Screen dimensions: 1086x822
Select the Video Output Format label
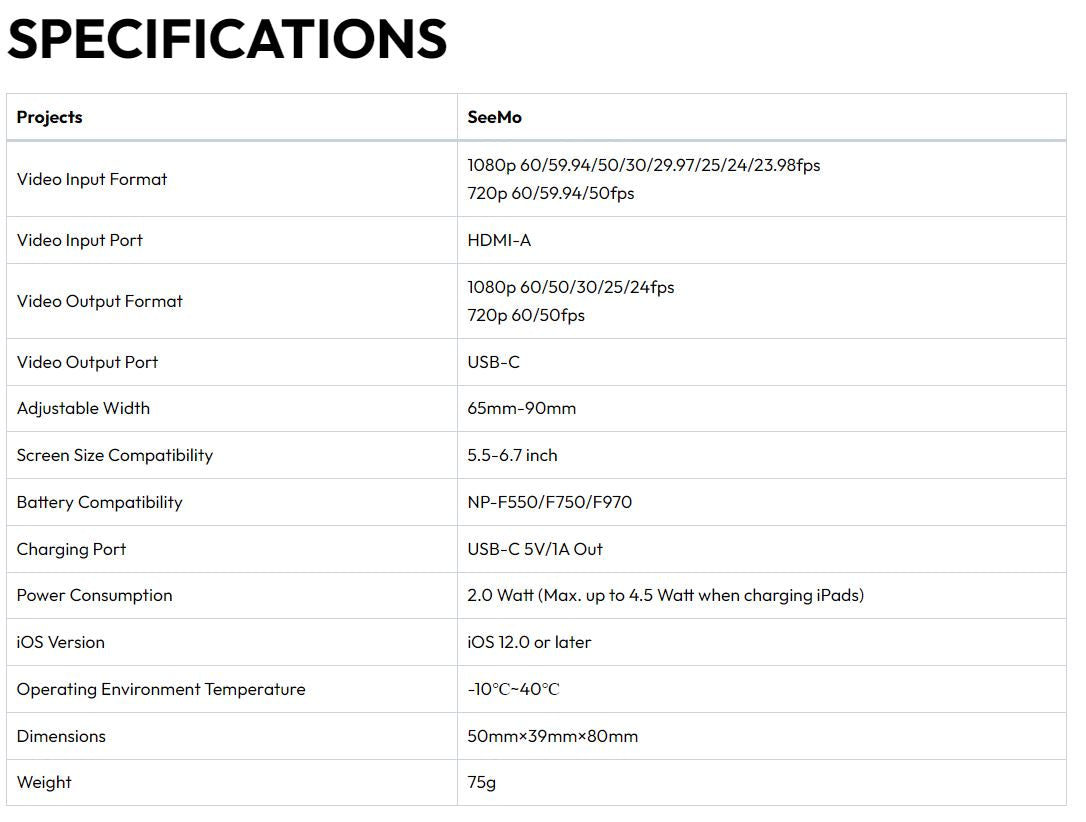(x=100, y=301)
